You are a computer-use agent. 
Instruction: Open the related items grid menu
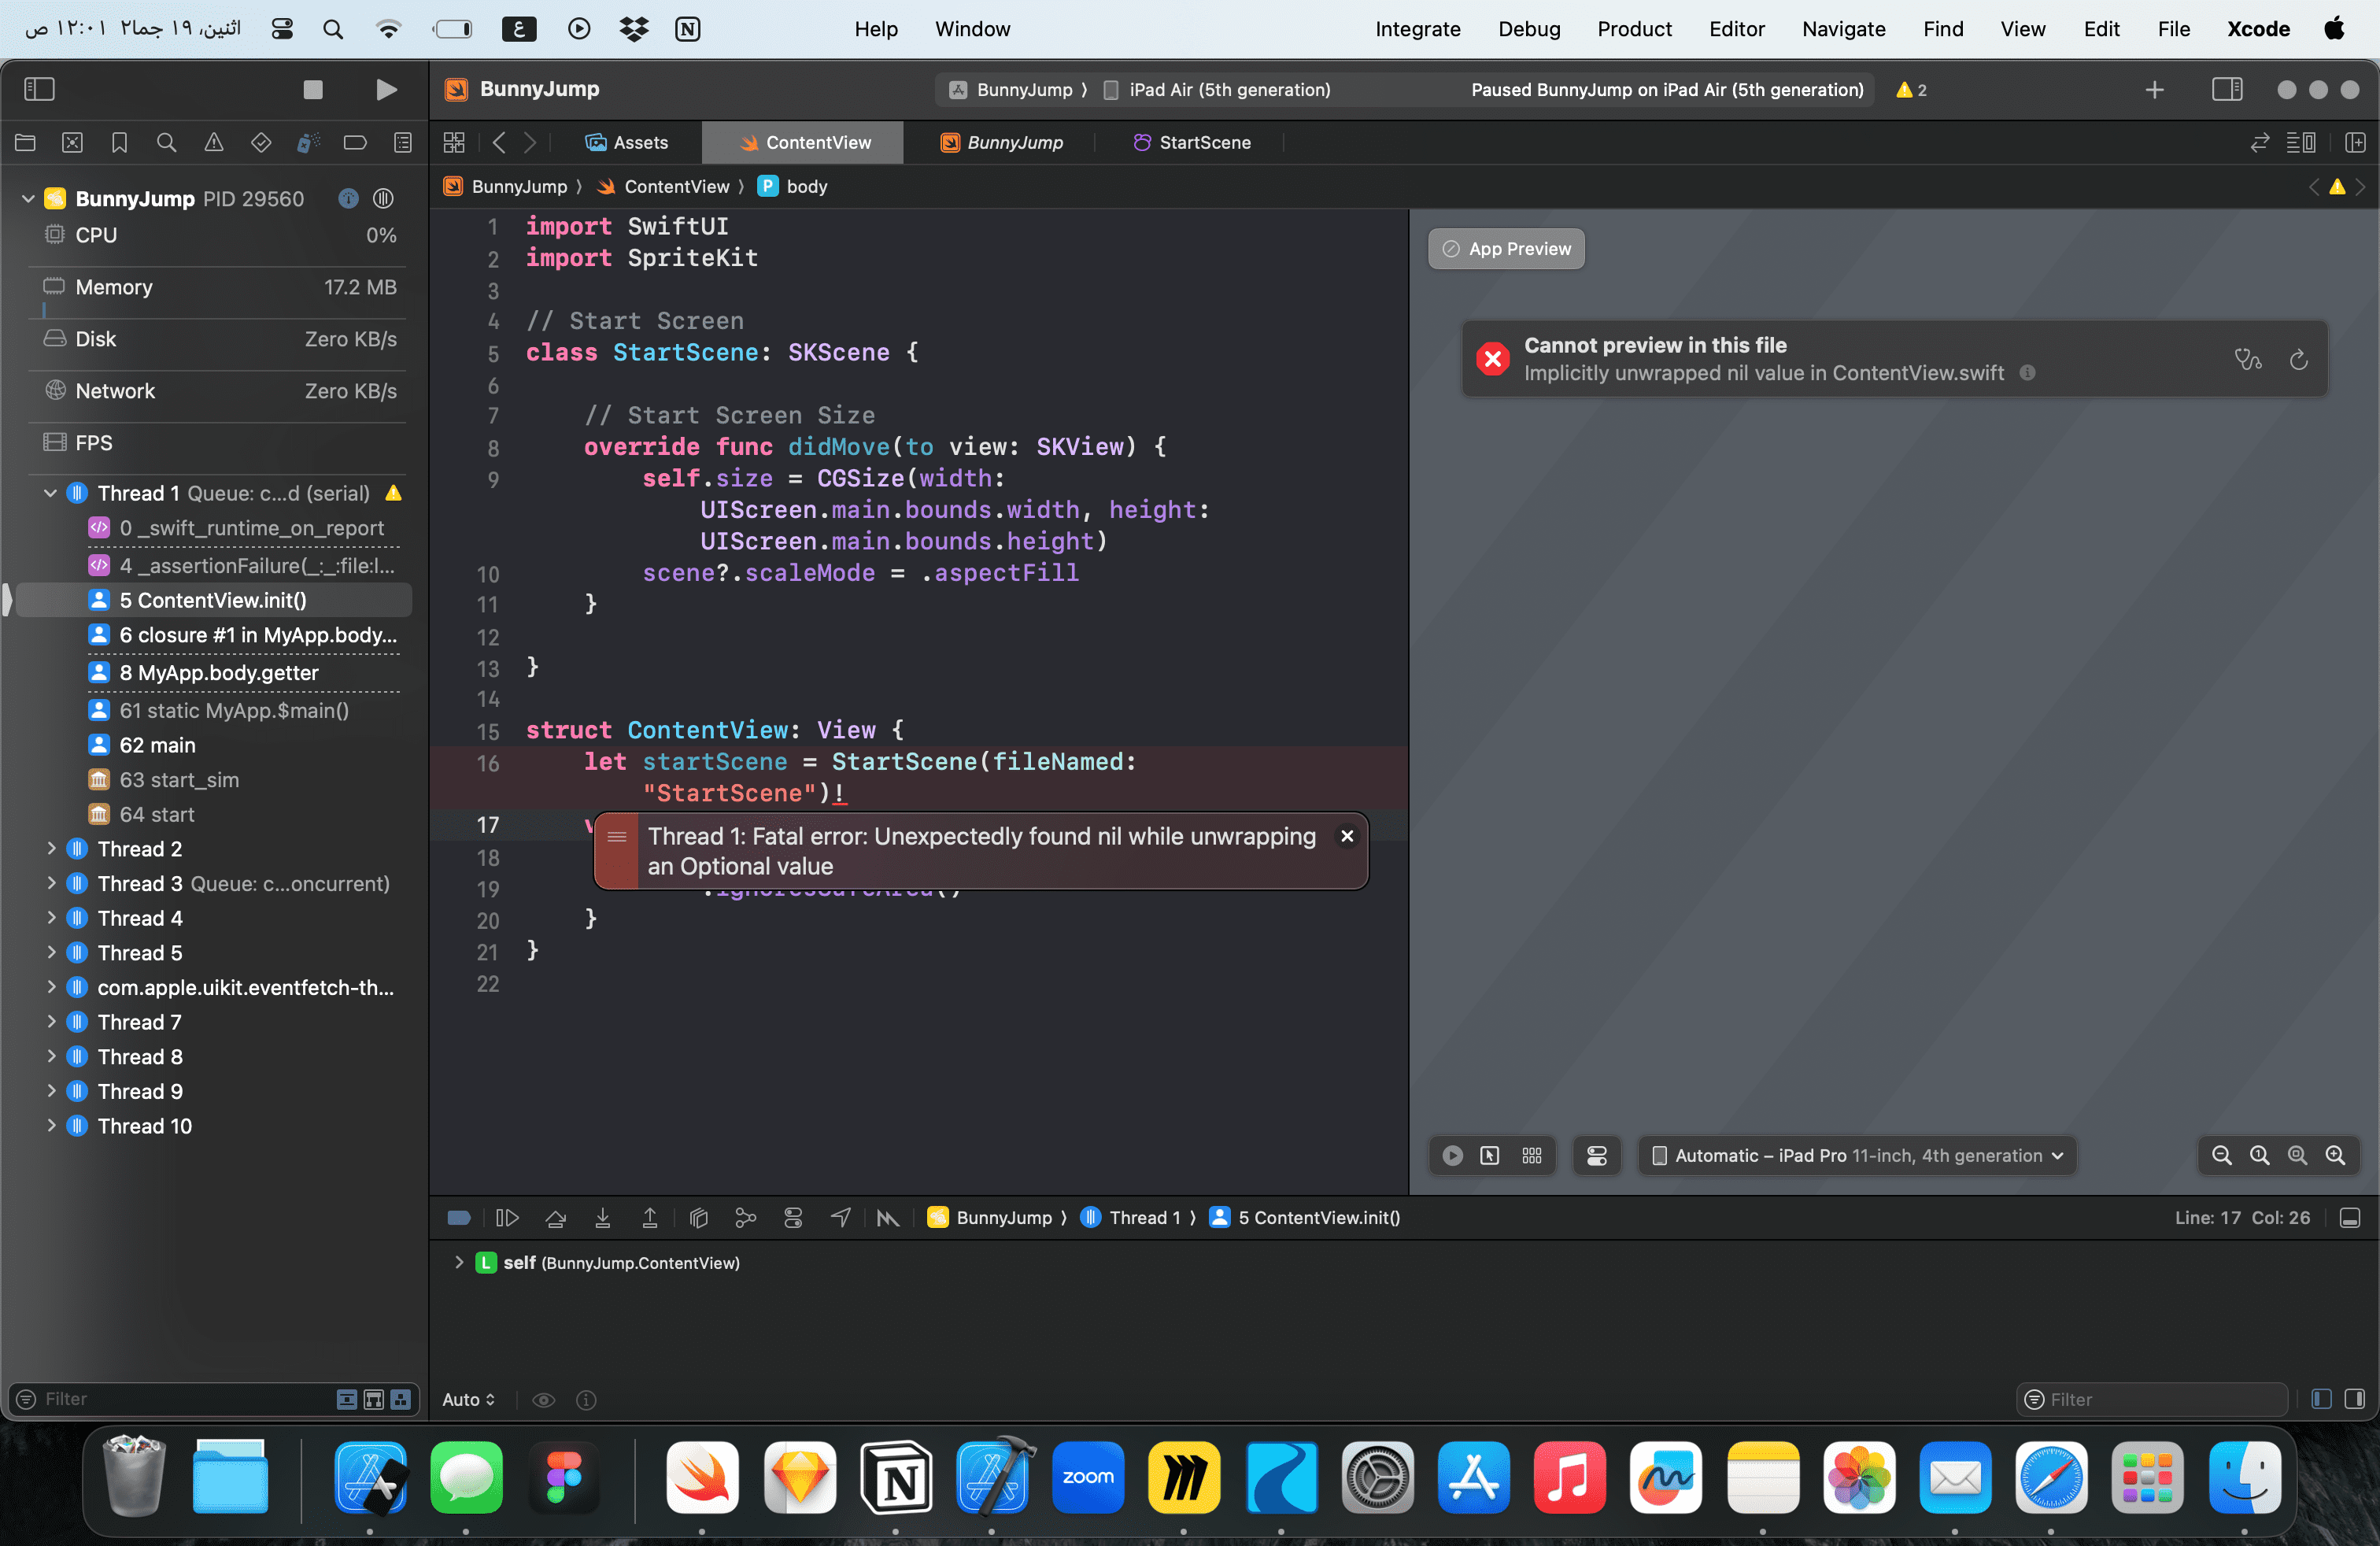(x=454, y=142)
